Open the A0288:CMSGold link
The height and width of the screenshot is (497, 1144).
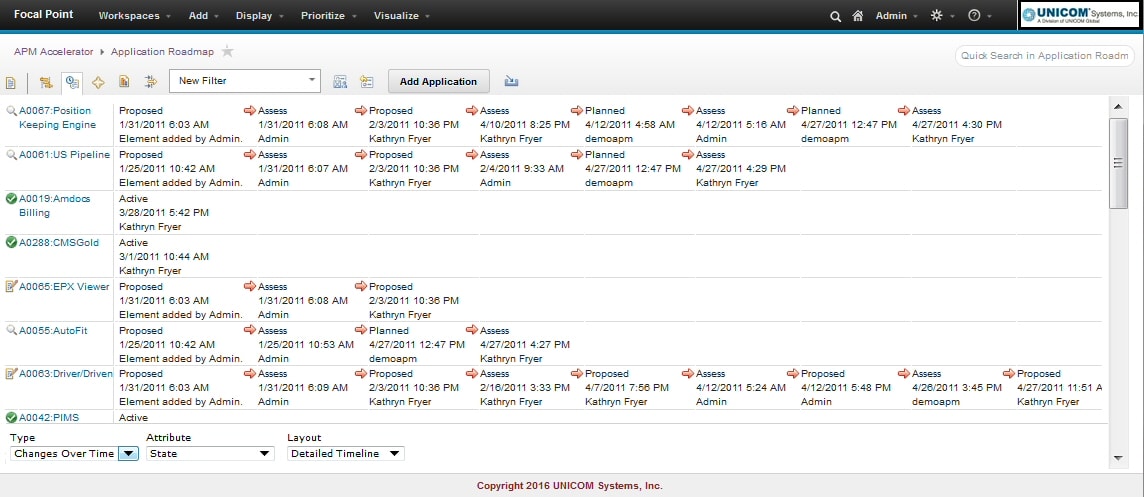[59, 242]
